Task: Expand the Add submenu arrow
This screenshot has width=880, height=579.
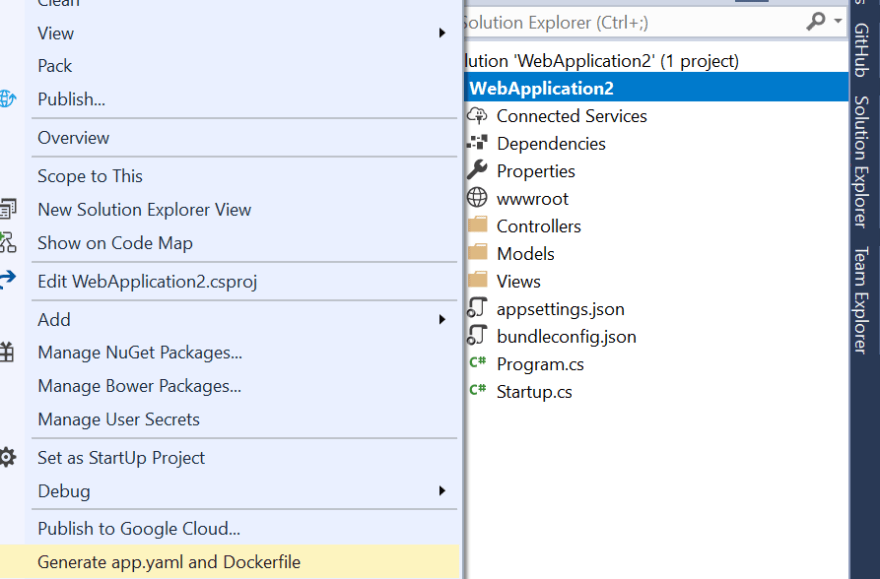Action: (442, 320)
